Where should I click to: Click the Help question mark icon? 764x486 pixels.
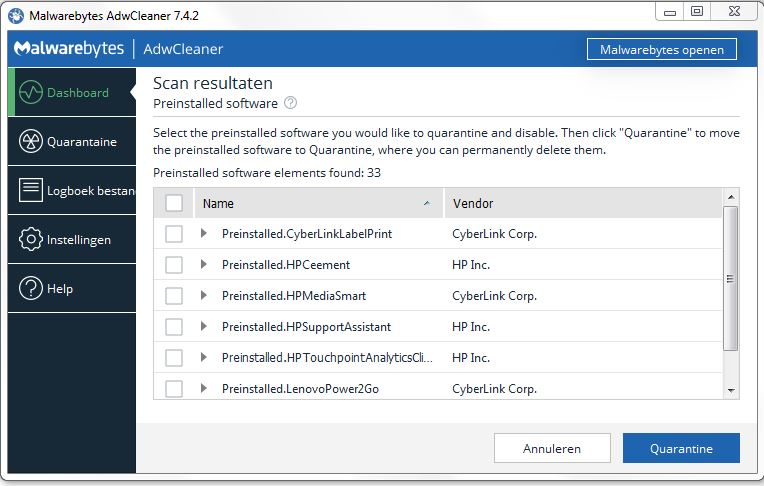[31, 289]
